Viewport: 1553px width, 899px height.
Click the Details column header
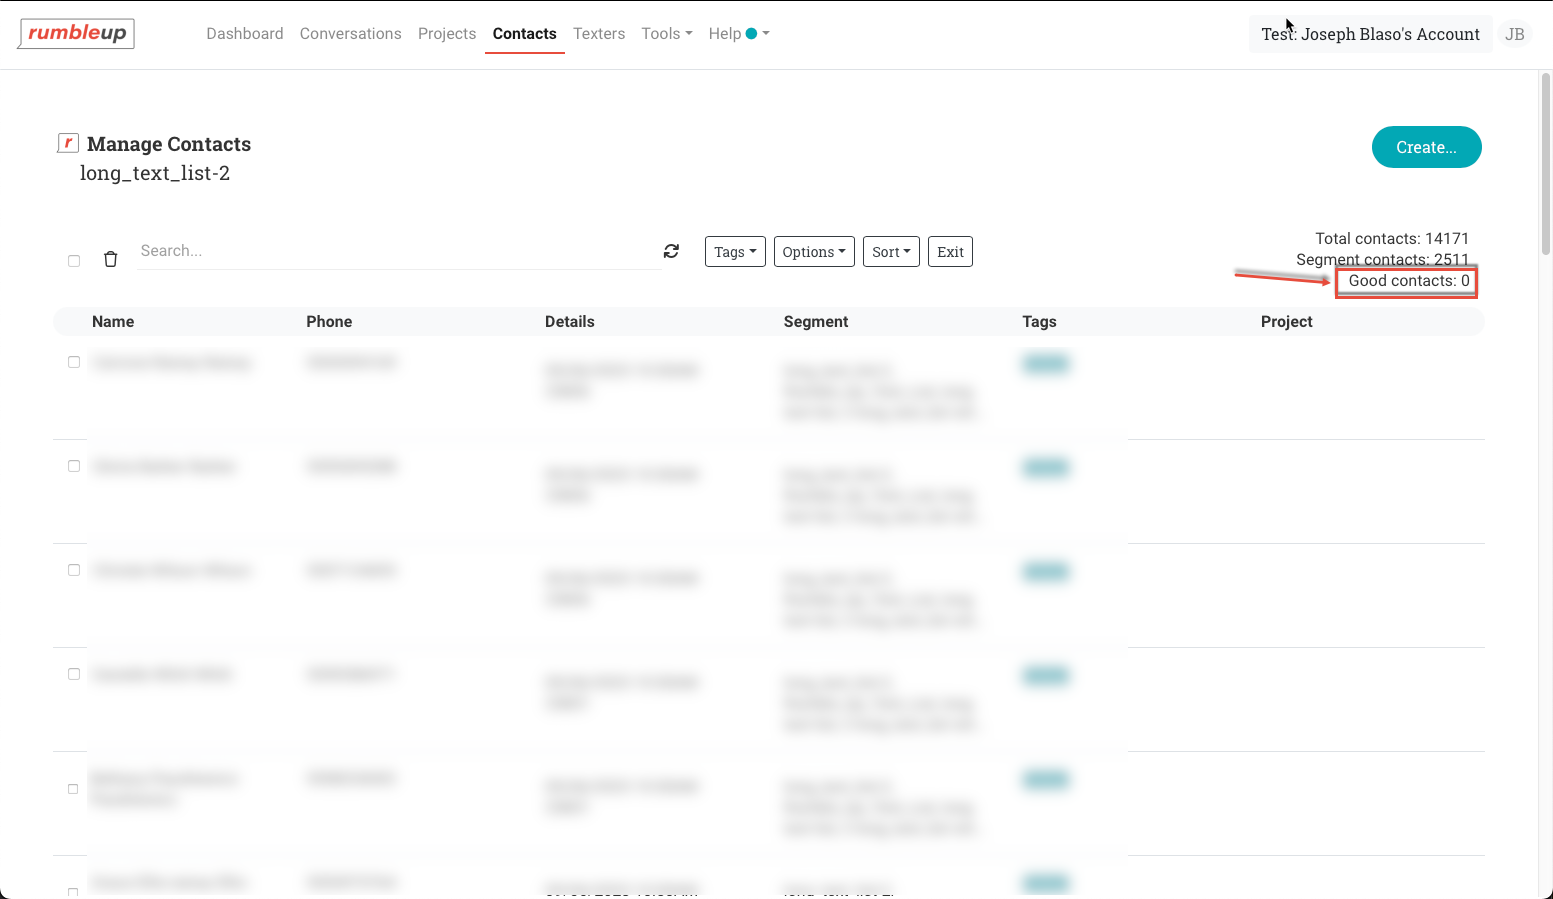570,322
